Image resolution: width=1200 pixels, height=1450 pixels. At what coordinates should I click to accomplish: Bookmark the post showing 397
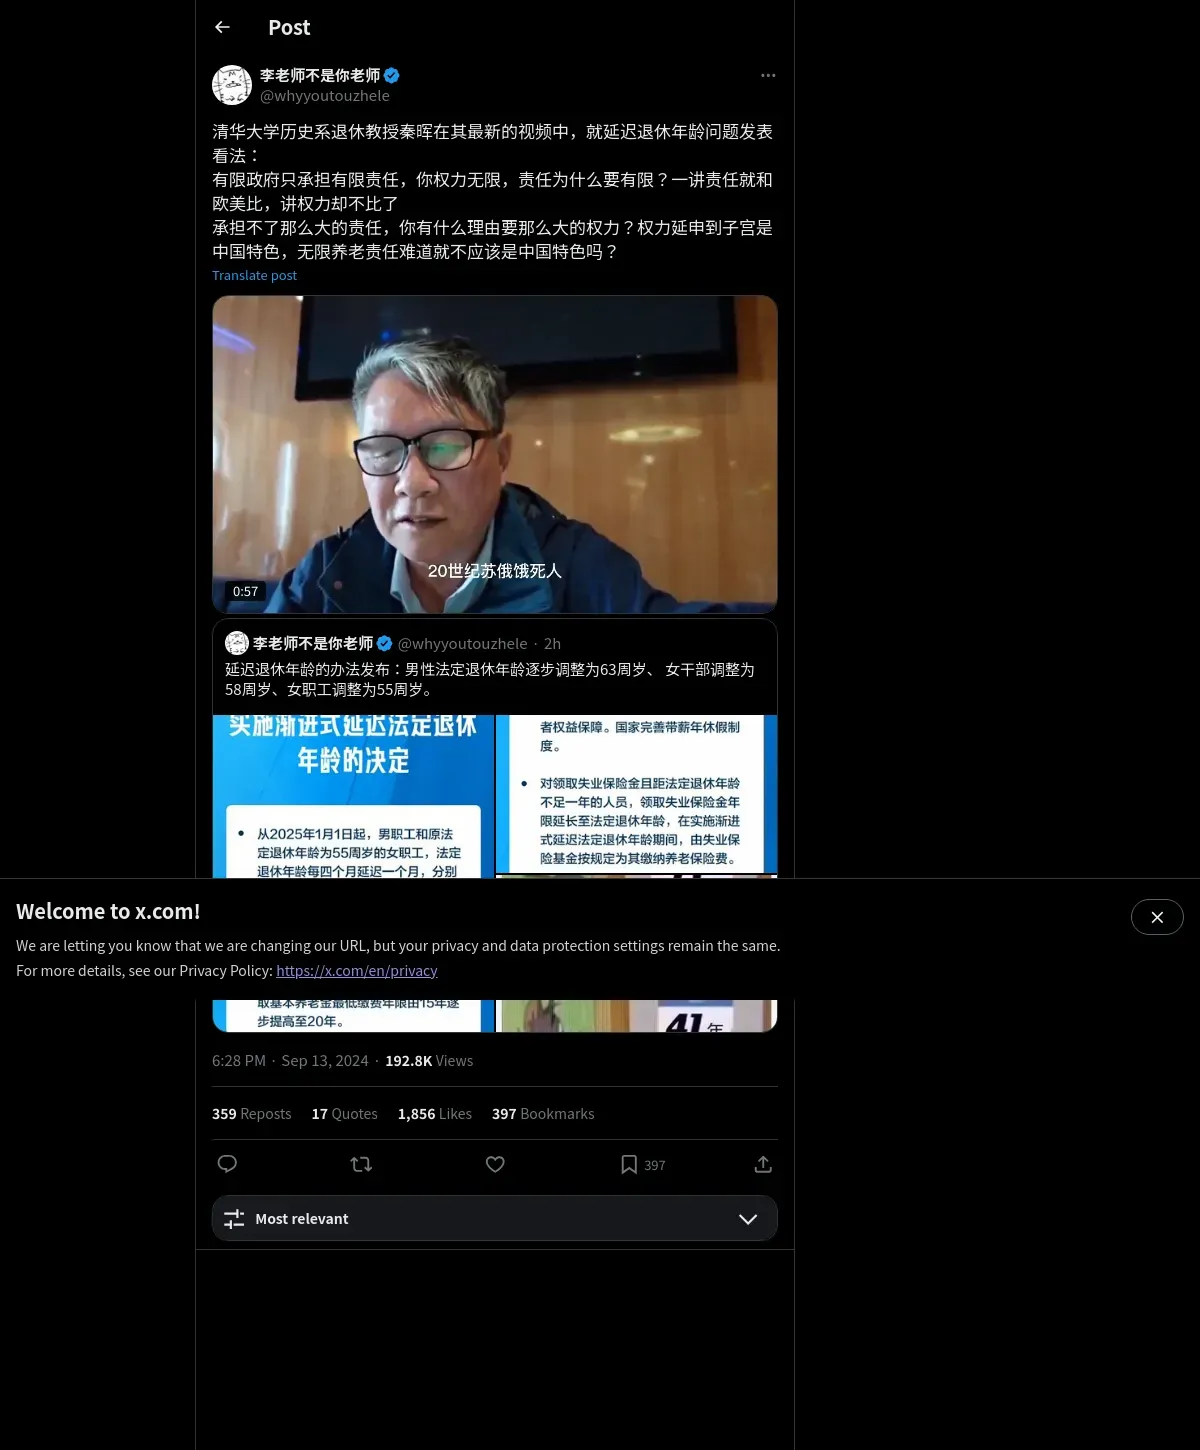[x=642, y=1165]
